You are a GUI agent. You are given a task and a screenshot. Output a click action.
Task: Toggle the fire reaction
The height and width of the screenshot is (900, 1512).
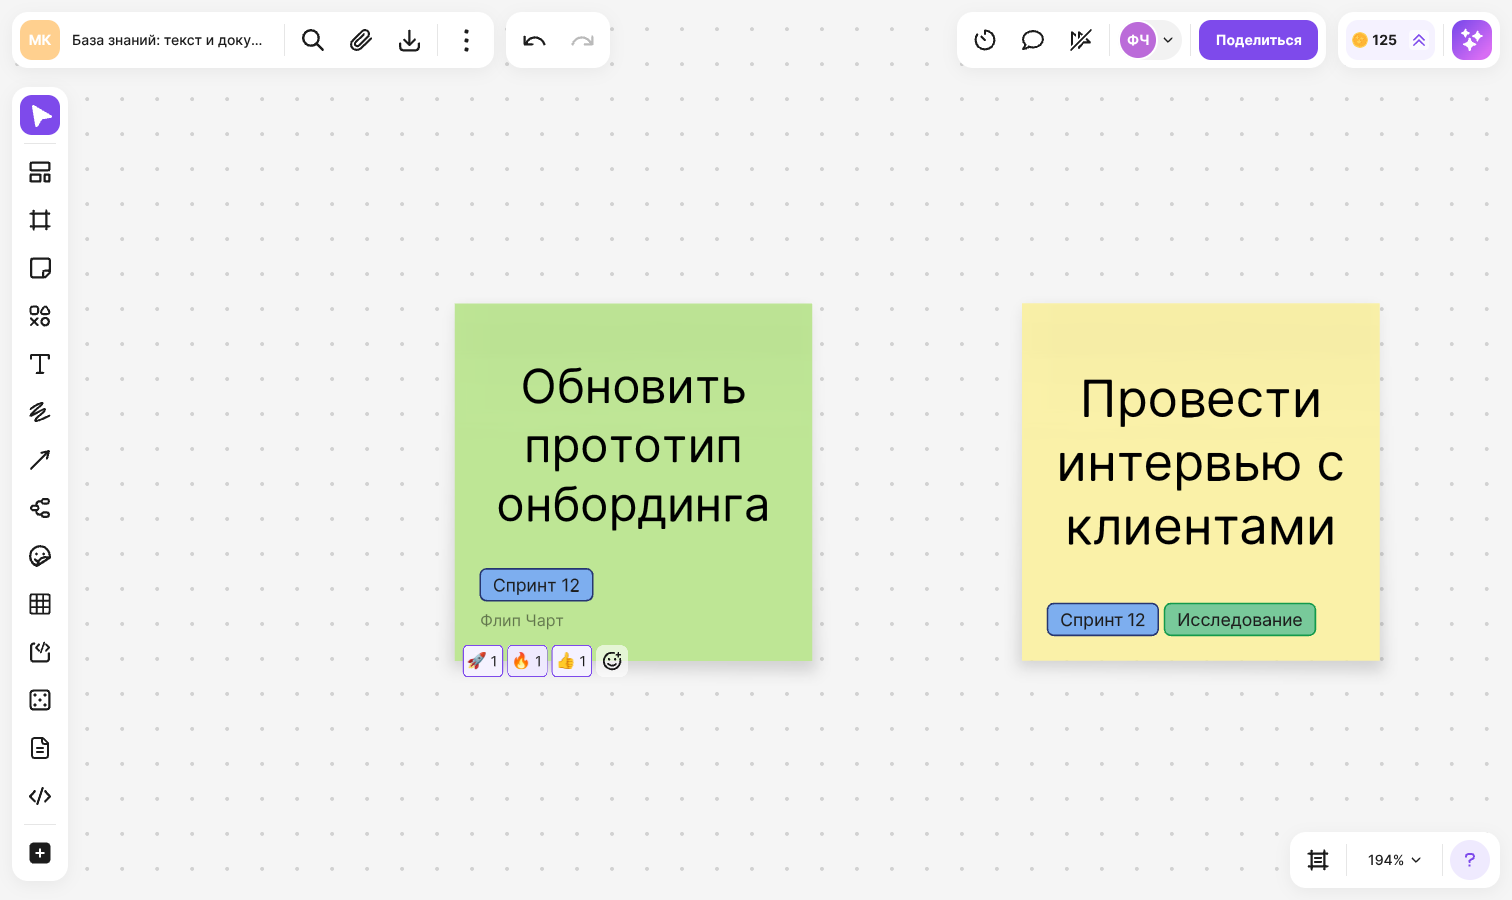pyautogui.click(x=527, y=661)
